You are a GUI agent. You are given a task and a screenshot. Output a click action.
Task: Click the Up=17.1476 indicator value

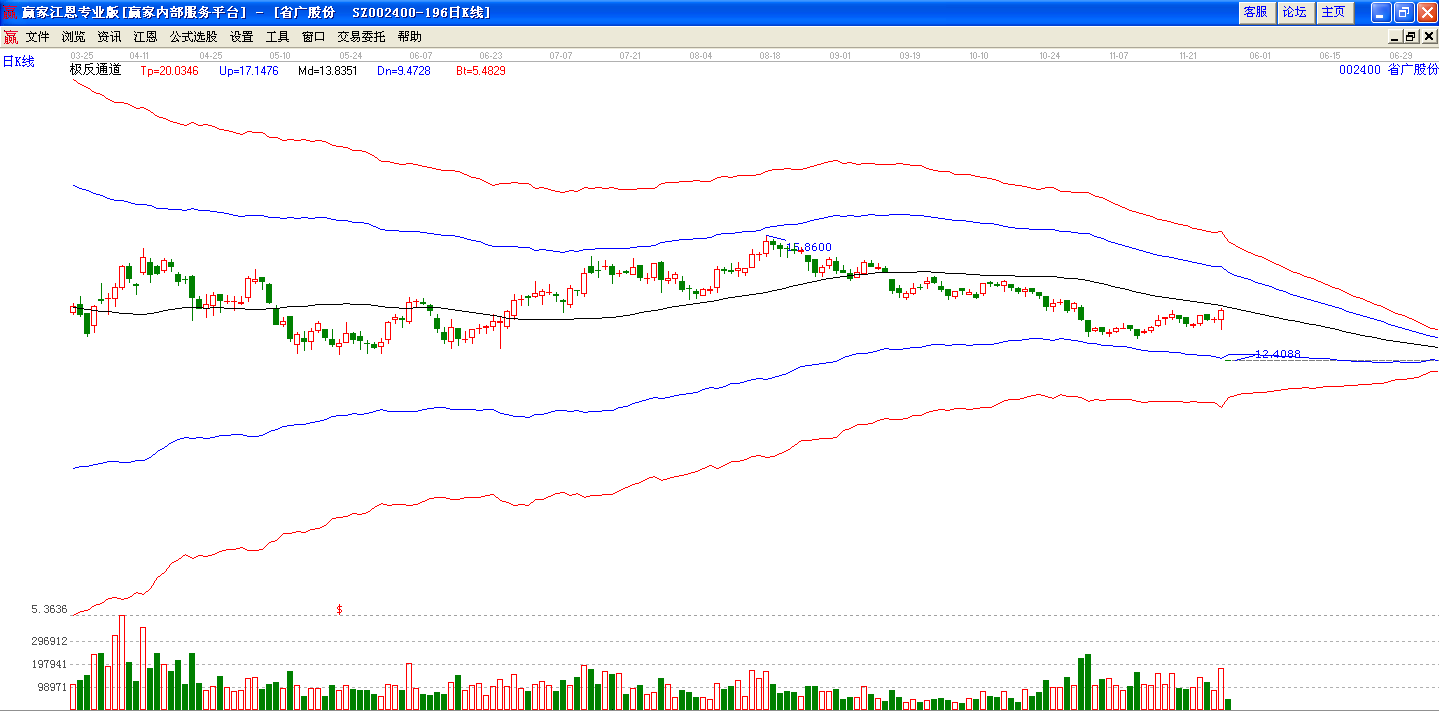point(249,71)
